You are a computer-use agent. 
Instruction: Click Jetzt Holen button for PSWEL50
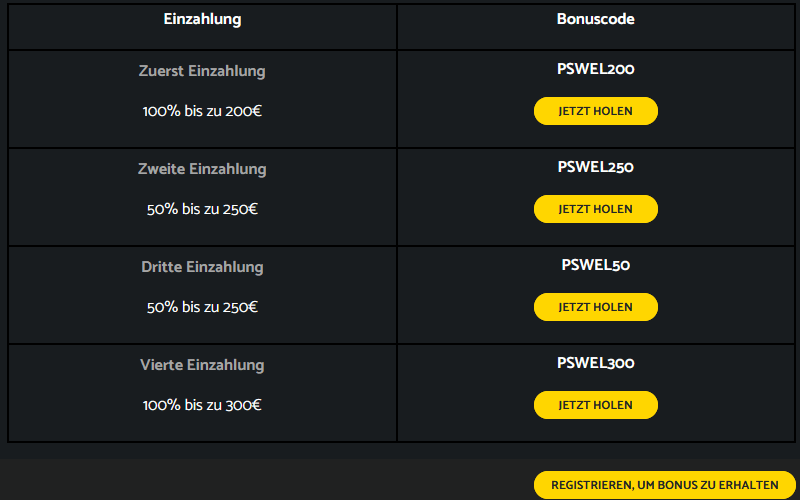595,307
